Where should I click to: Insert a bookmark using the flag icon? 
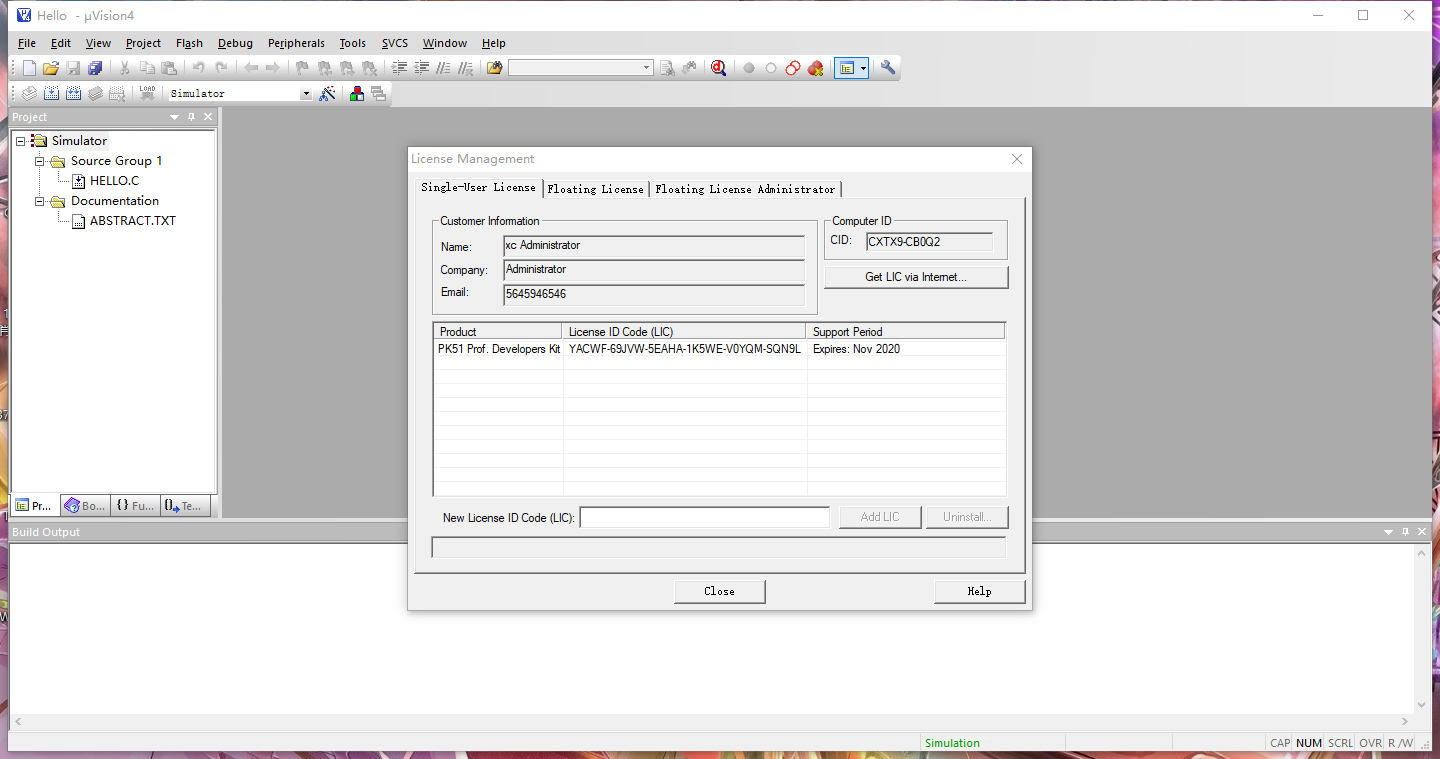click(x=303, y=68)
